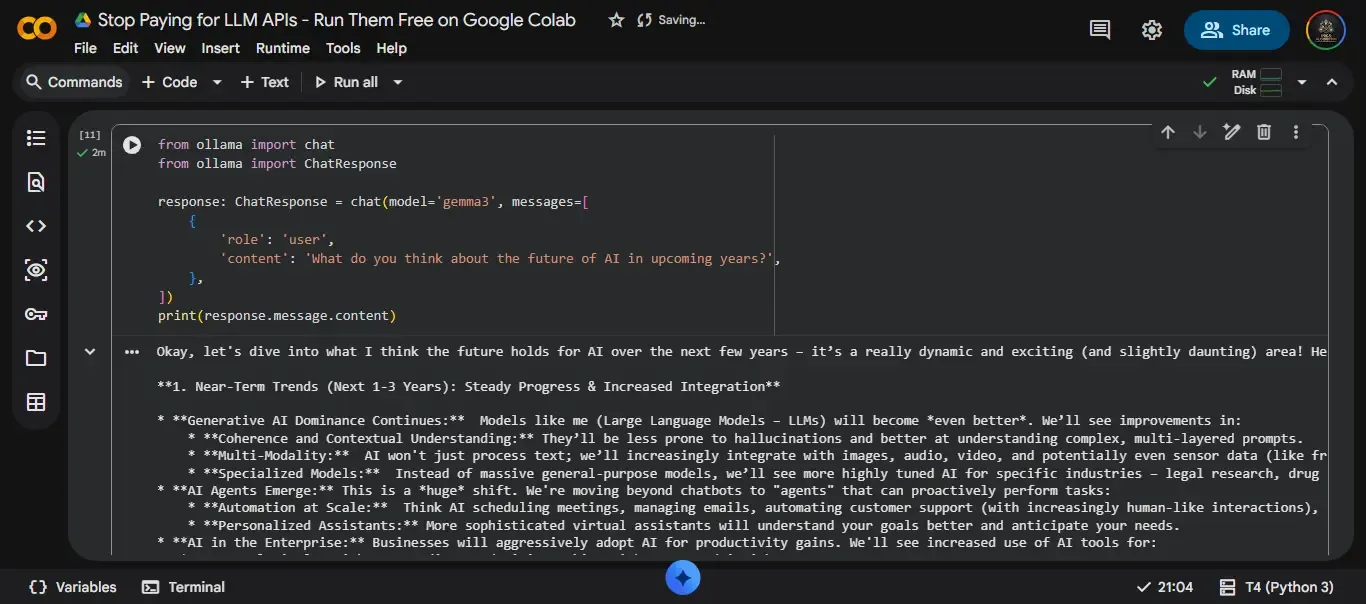Open the settings gear

[1151, 30]
